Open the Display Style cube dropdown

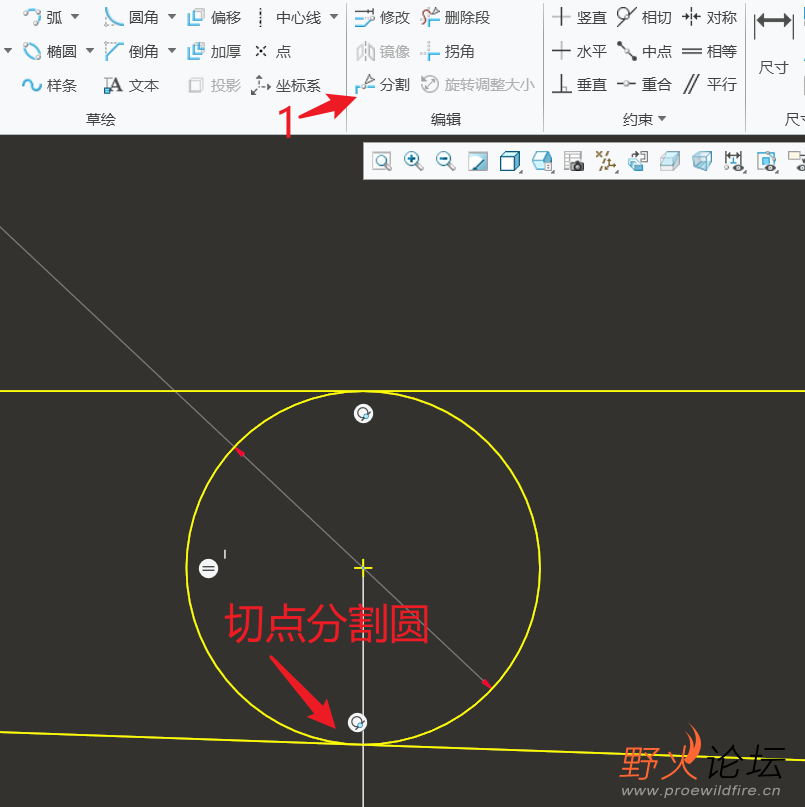click(510, 161)
